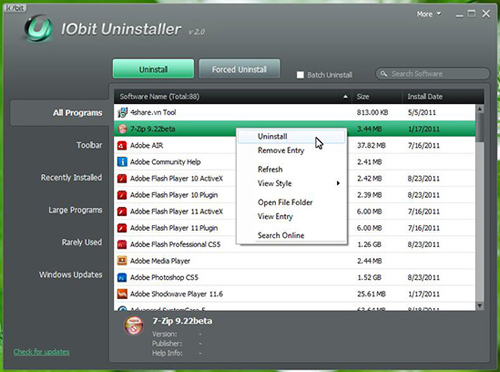Viewport: 500px width, 372px height.
Task: Enable the Batch Uninstall checkbox
Action: coord(300,75)
